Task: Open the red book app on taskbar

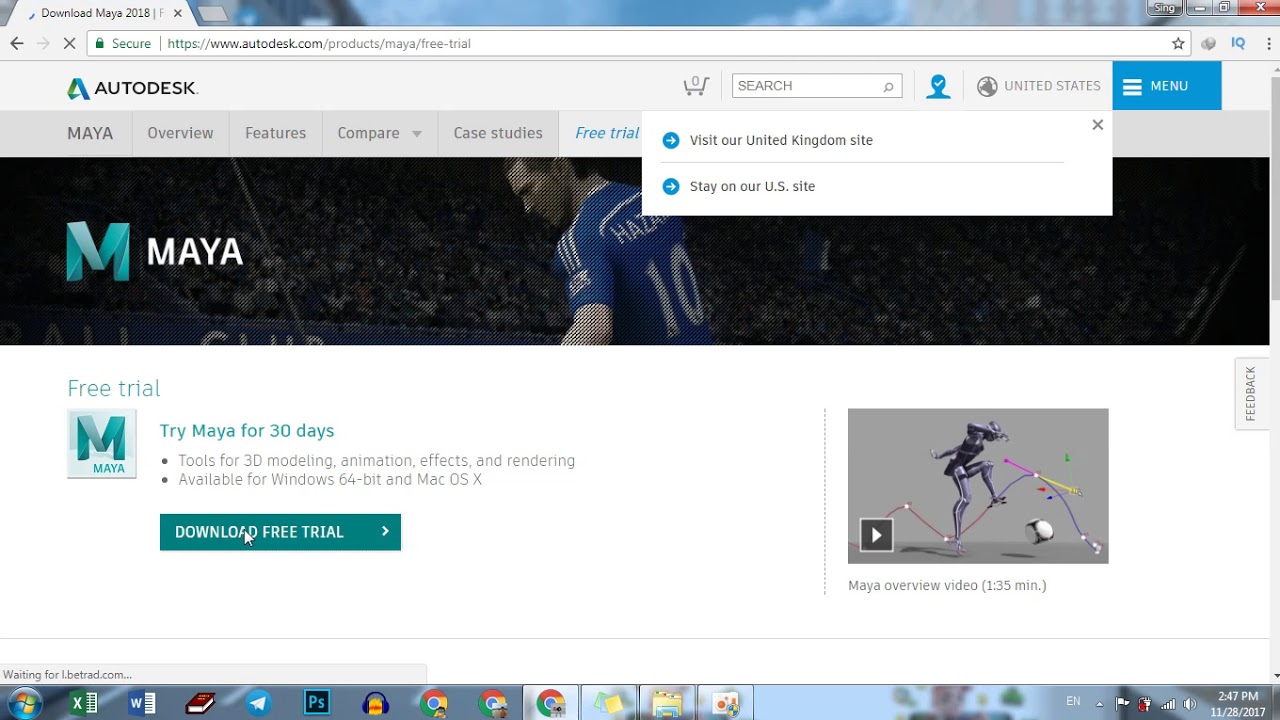Action: pyautogui.click(x=200, y=703)
